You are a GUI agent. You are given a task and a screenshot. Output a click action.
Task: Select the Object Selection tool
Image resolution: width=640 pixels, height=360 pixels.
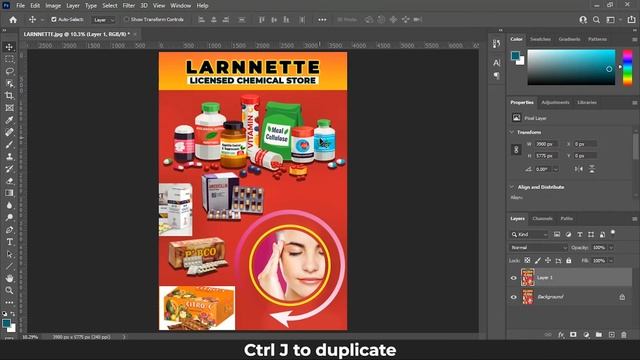[x=9, y=84]
